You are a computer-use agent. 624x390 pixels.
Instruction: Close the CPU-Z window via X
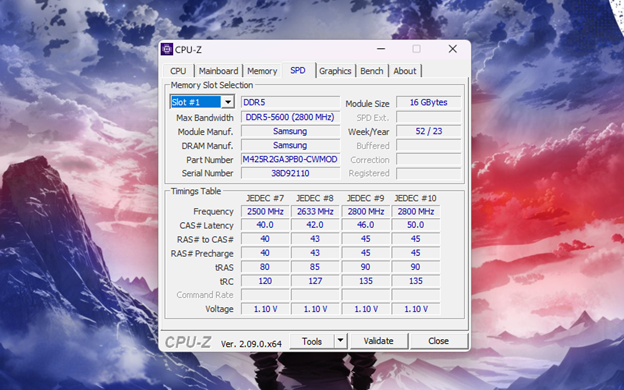point(452,49)
